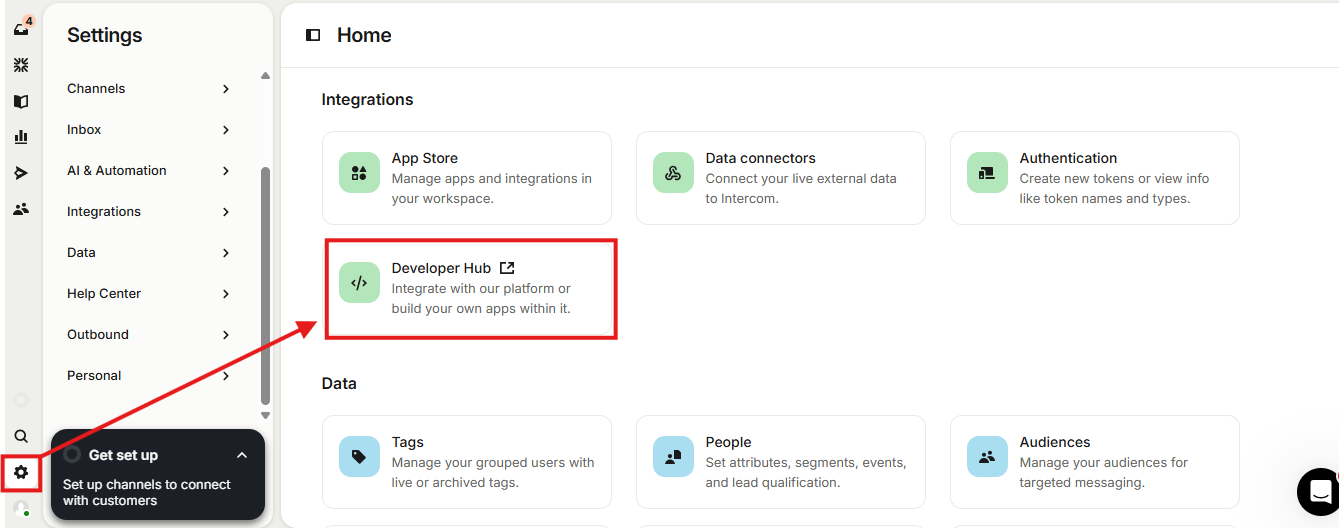The height and width of the screenshot is (528, 1339).
Task: Expand the Personal chevron
Action: (226, 376)
